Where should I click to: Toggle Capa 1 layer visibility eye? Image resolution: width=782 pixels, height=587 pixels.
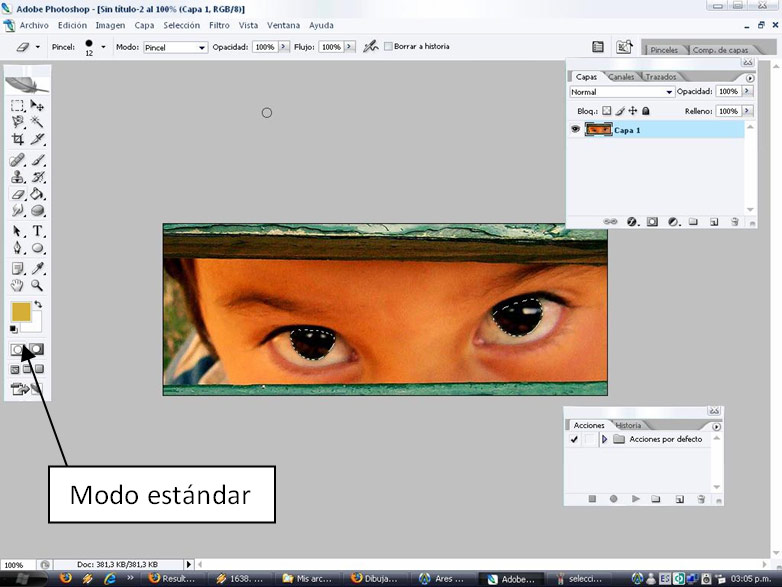(575, 130)
